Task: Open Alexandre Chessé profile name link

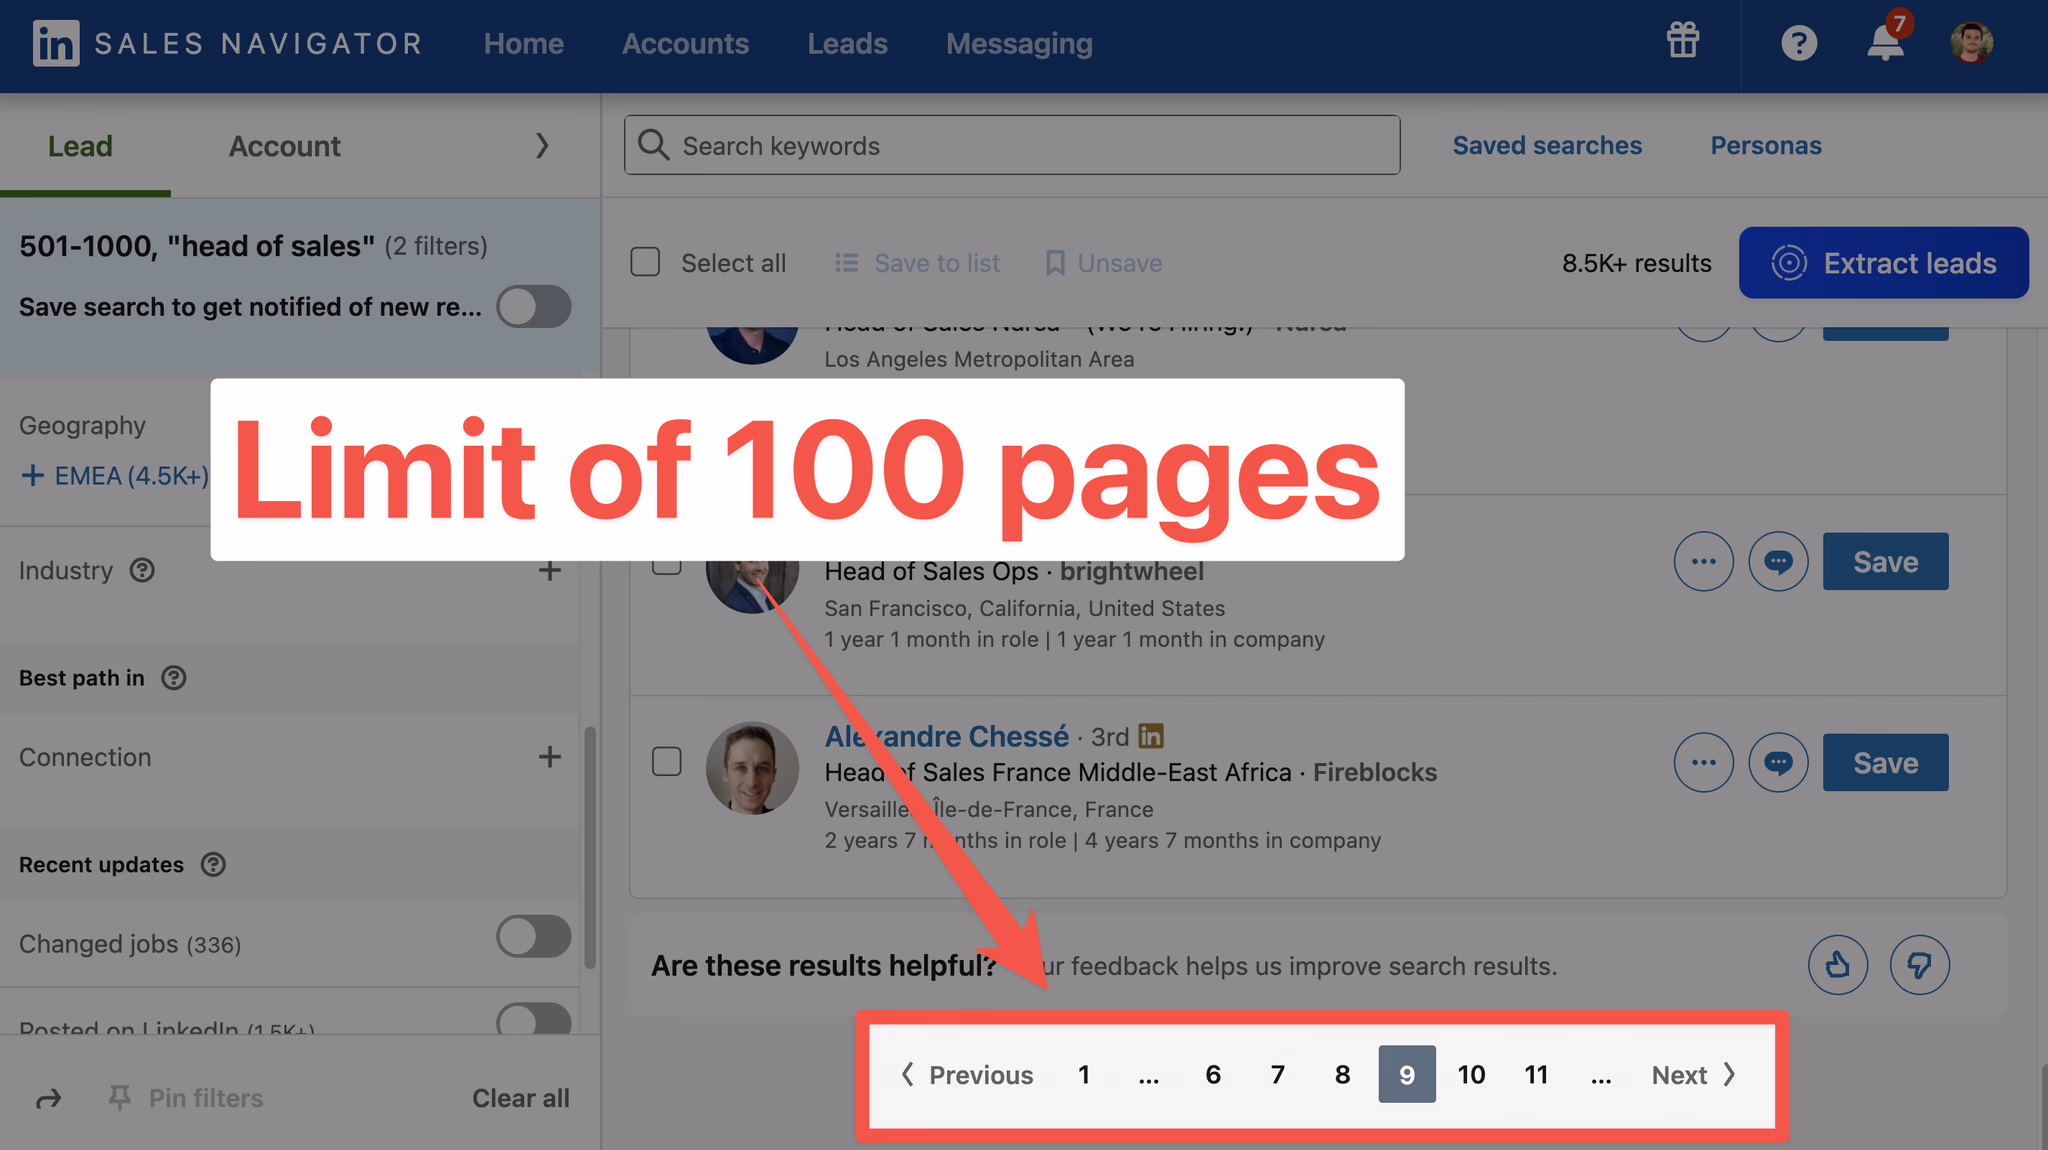Action: coord(946,736)
